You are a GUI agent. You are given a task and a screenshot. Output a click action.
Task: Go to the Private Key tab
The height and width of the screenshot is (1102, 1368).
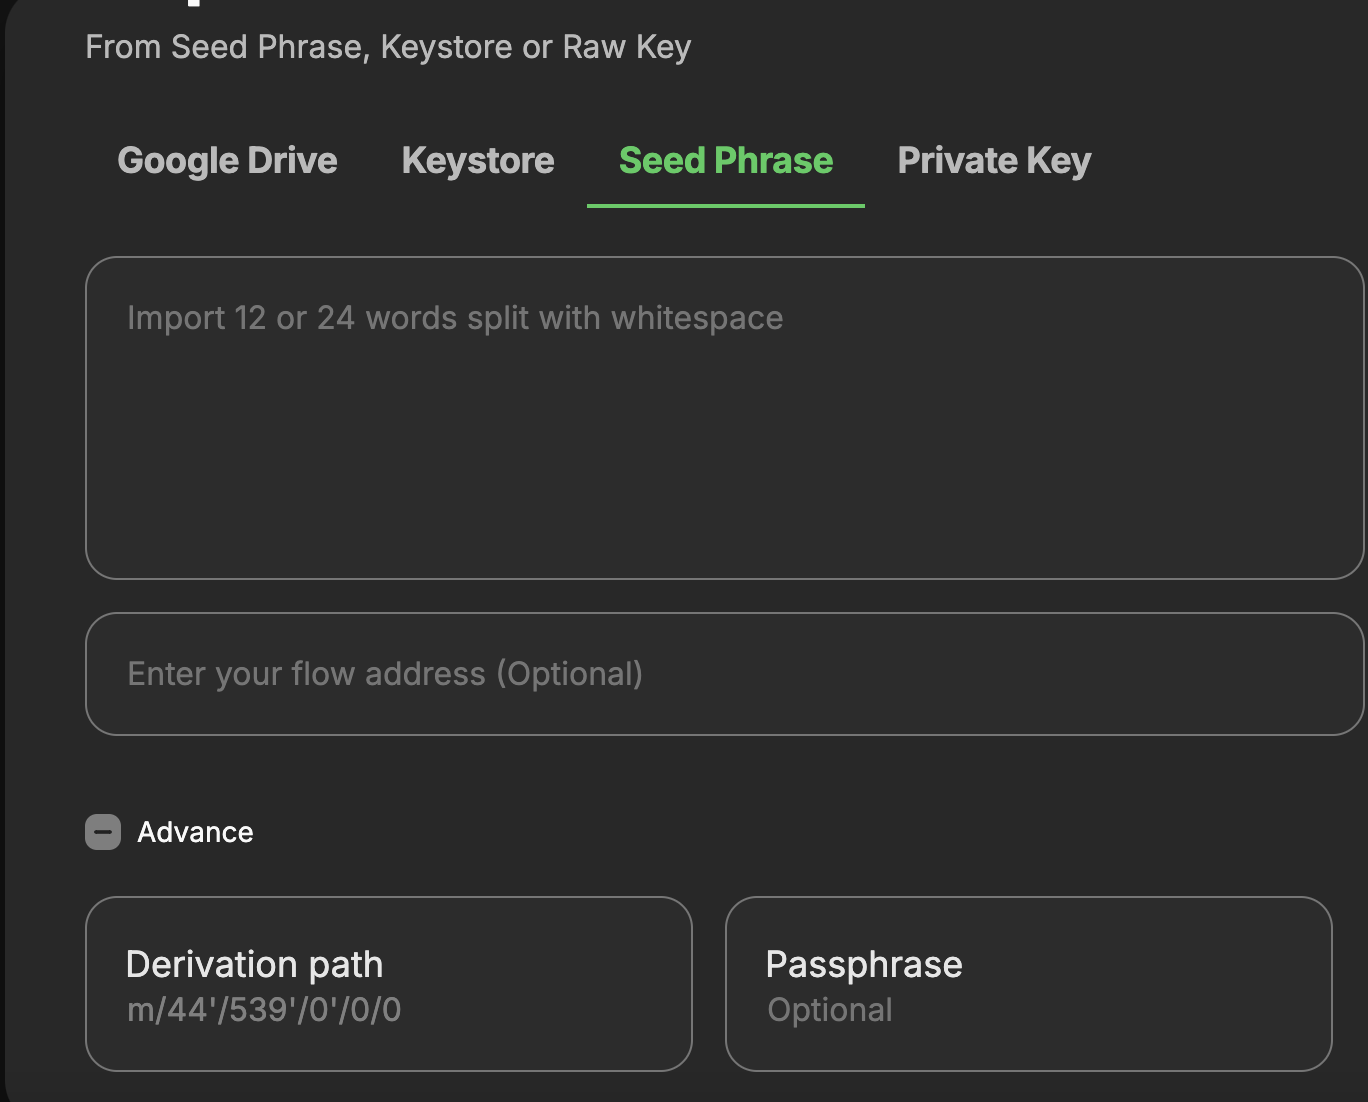point(994,161)
